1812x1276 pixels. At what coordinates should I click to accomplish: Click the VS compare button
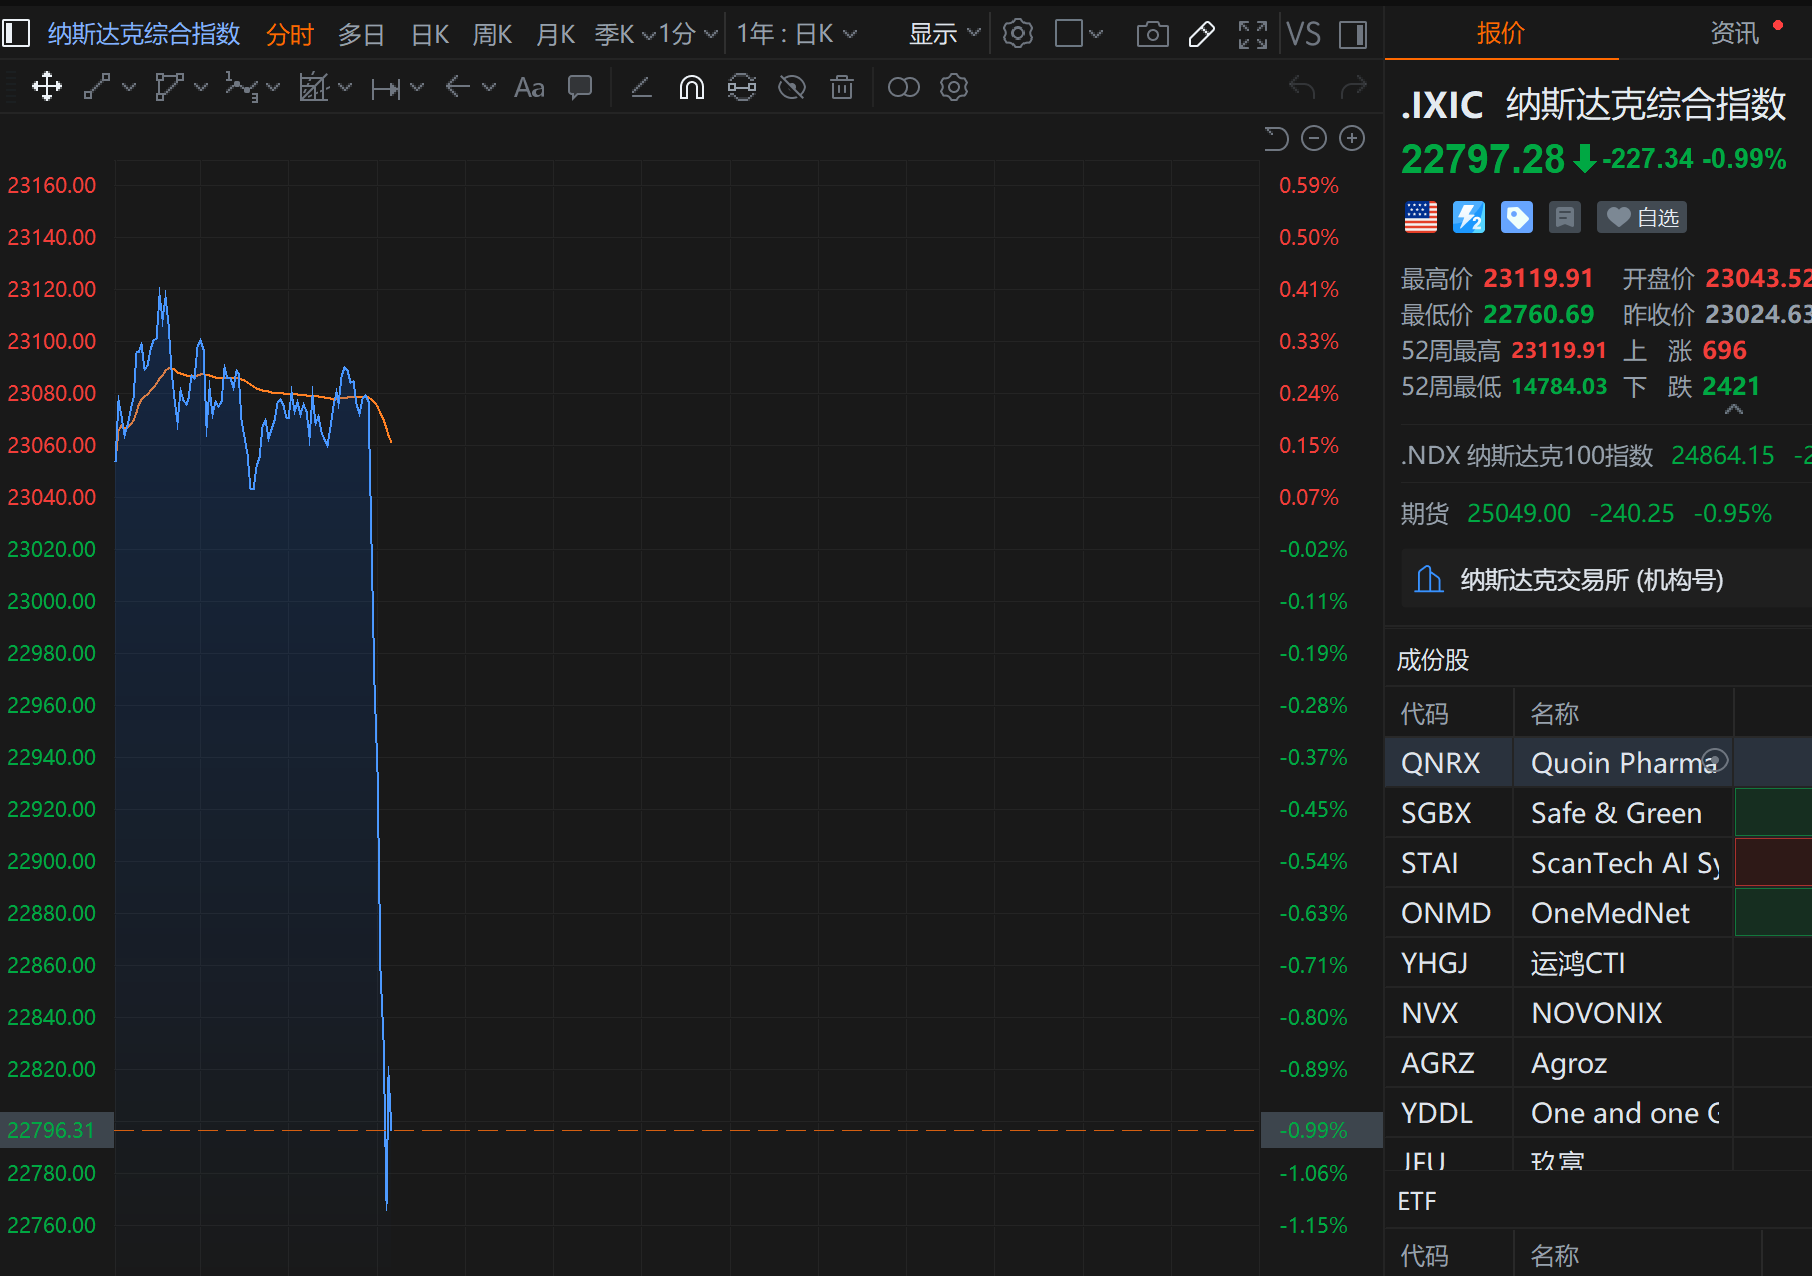pyautogui.click(x=1303, y=35)
